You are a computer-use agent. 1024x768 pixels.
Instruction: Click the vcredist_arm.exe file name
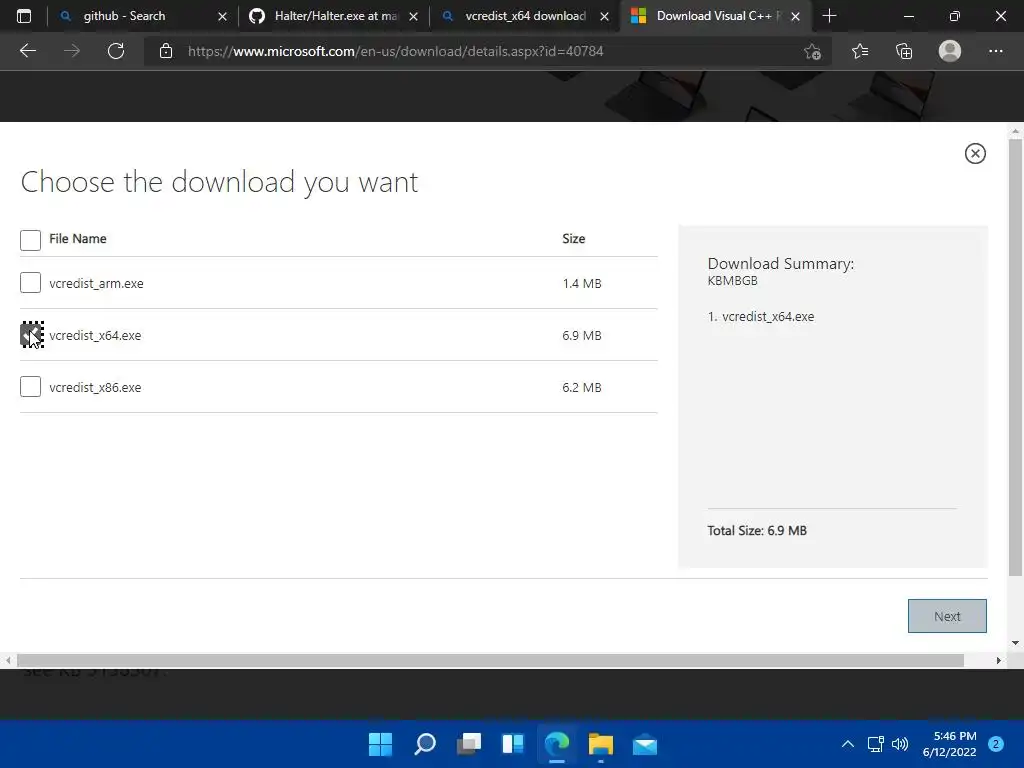pos(96,283)
